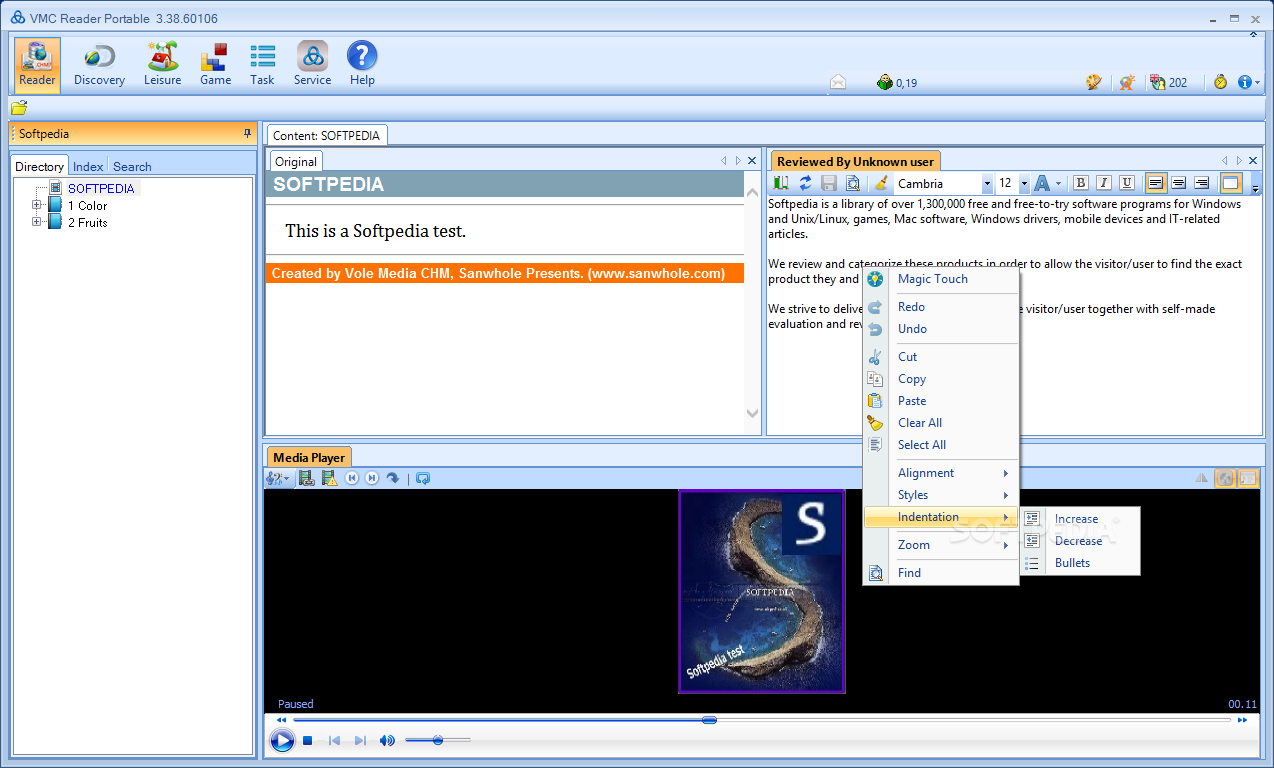Click the Play button in media controls
The image size is (1274, 768).
tap(282, 741)
